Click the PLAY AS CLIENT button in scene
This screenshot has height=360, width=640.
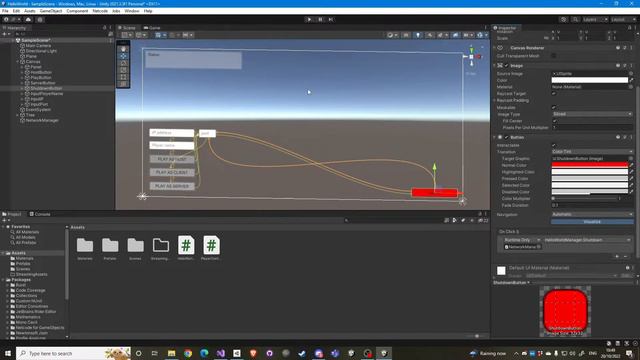(x=172, y=172)
